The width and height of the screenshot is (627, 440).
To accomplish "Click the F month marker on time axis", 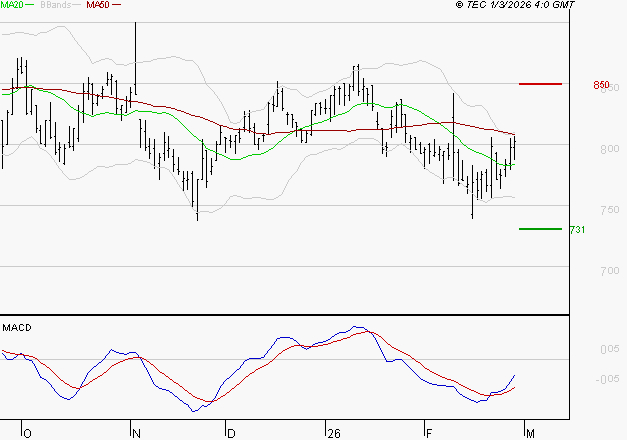I will [429, 434].
